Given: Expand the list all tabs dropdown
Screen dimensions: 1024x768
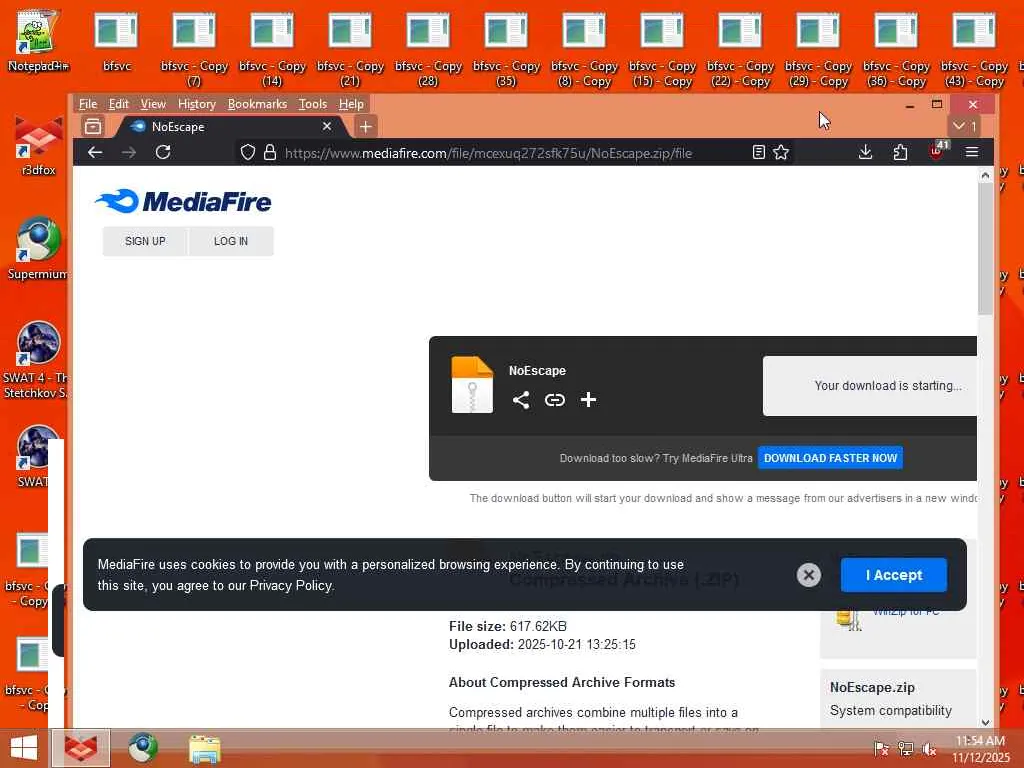Looking at the screenshot, I should pyautogui.click(x=964, y=126).
